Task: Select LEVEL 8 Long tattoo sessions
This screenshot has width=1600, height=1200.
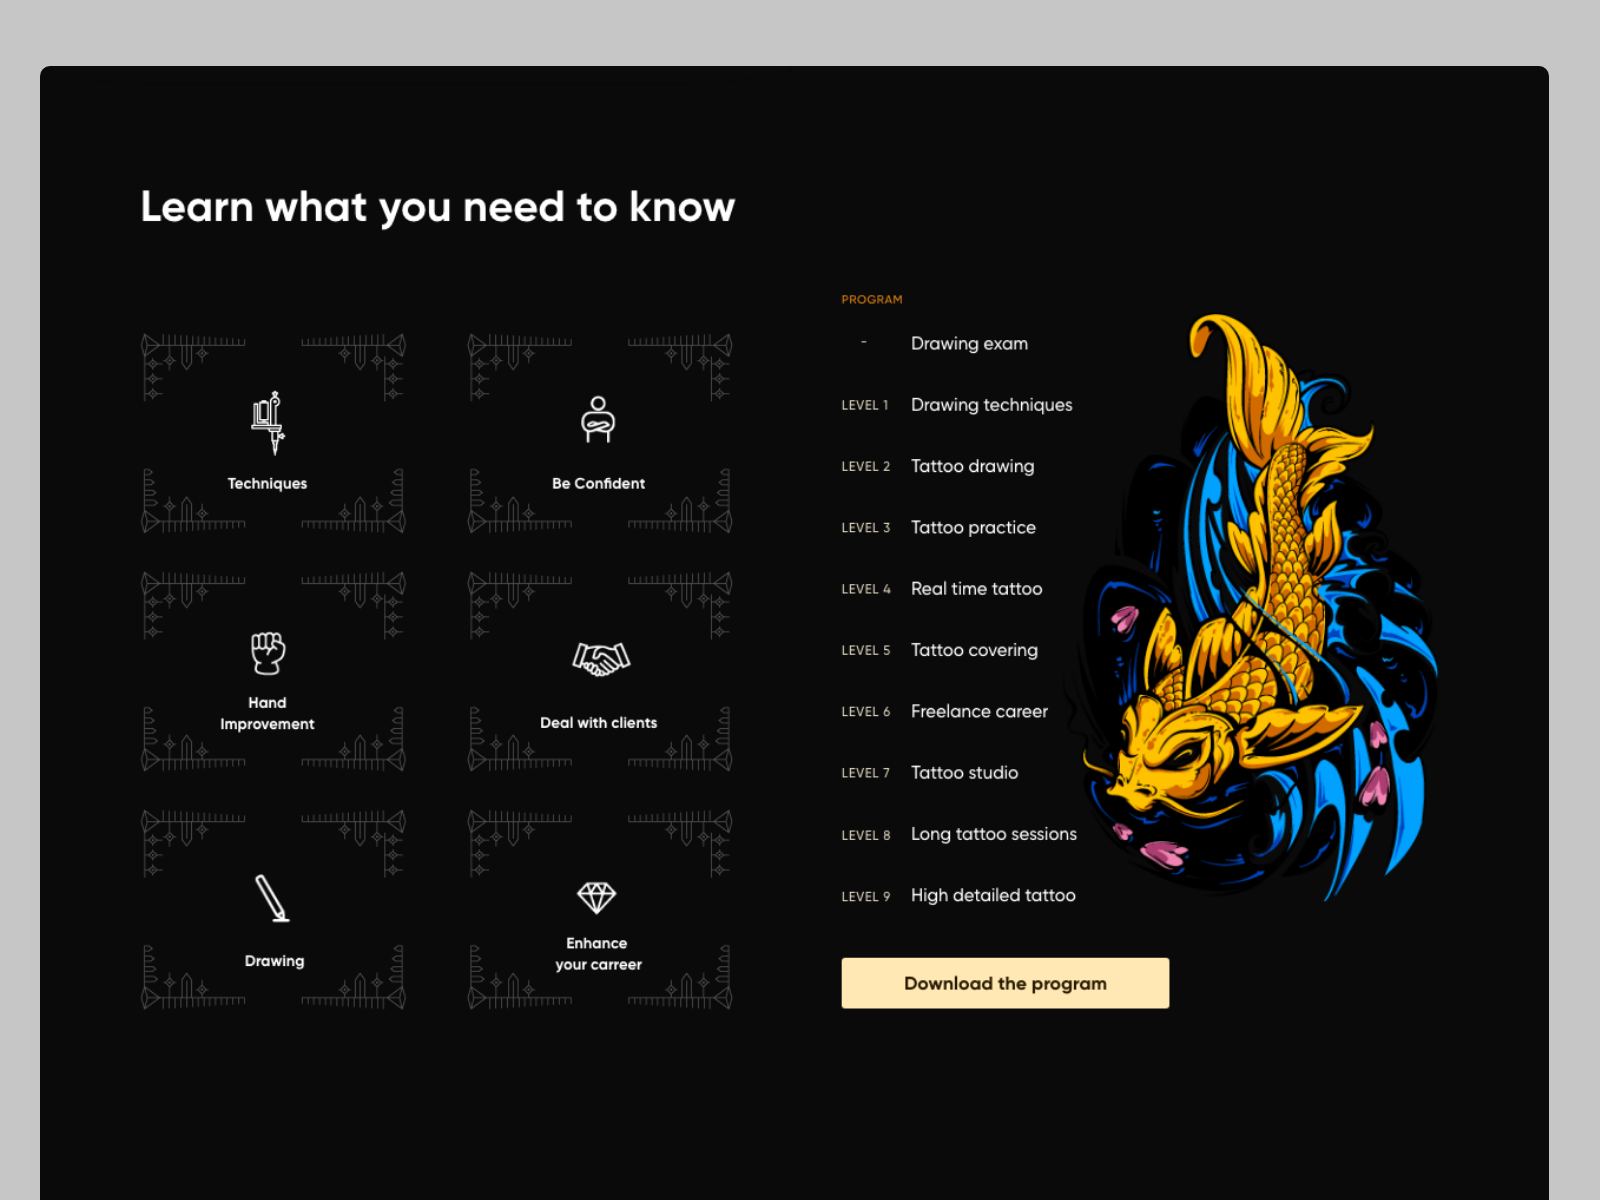Action: click(993, 834)
